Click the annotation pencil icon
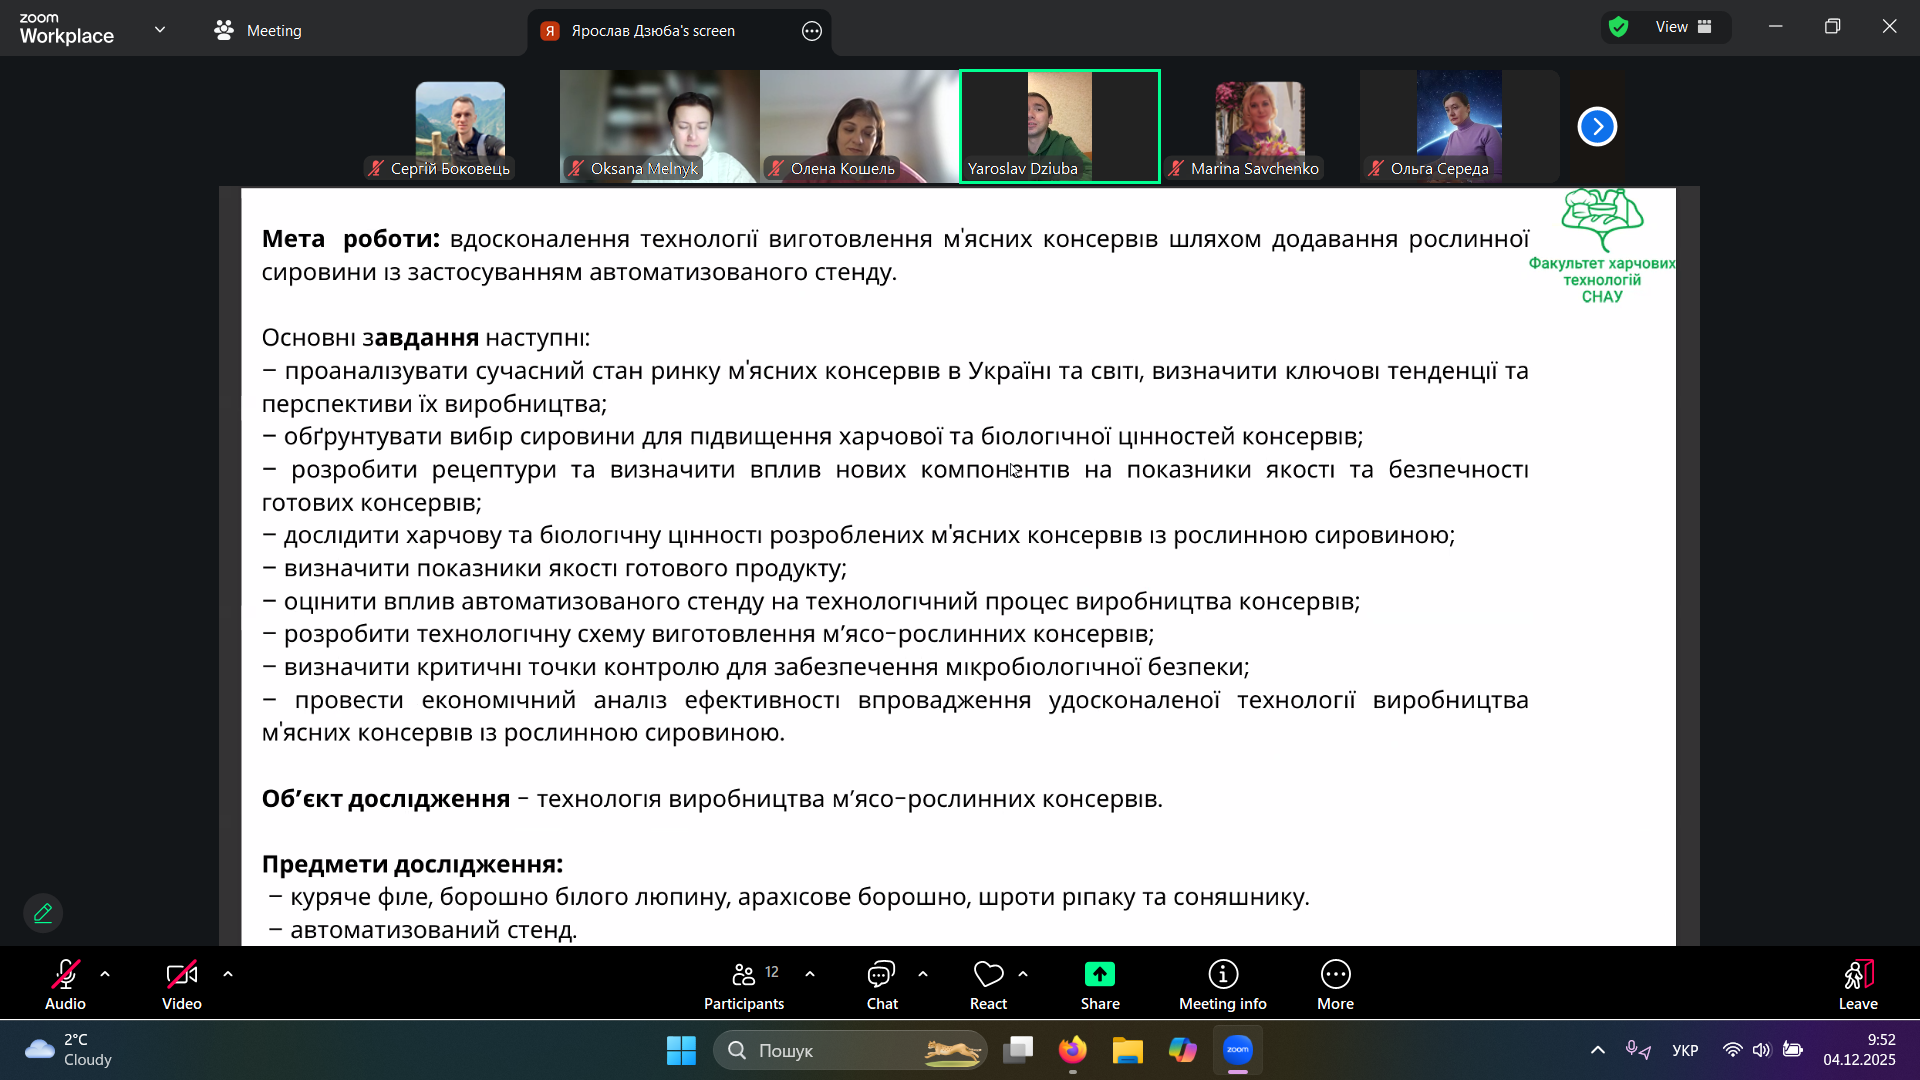Viewport: 1920px width, 1080px height. pyautogui.click(x=43, y=913)
